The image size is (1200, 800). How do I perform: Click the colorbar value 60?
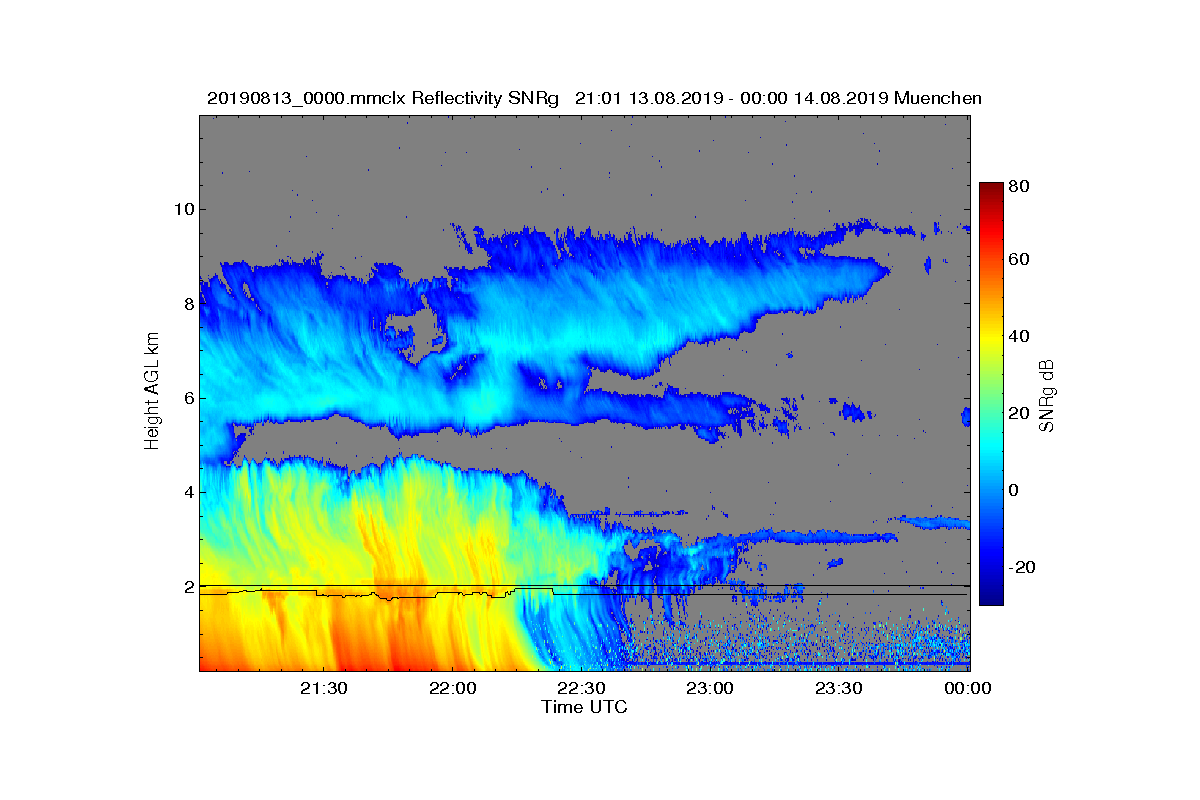click(x=1020, y=260)
